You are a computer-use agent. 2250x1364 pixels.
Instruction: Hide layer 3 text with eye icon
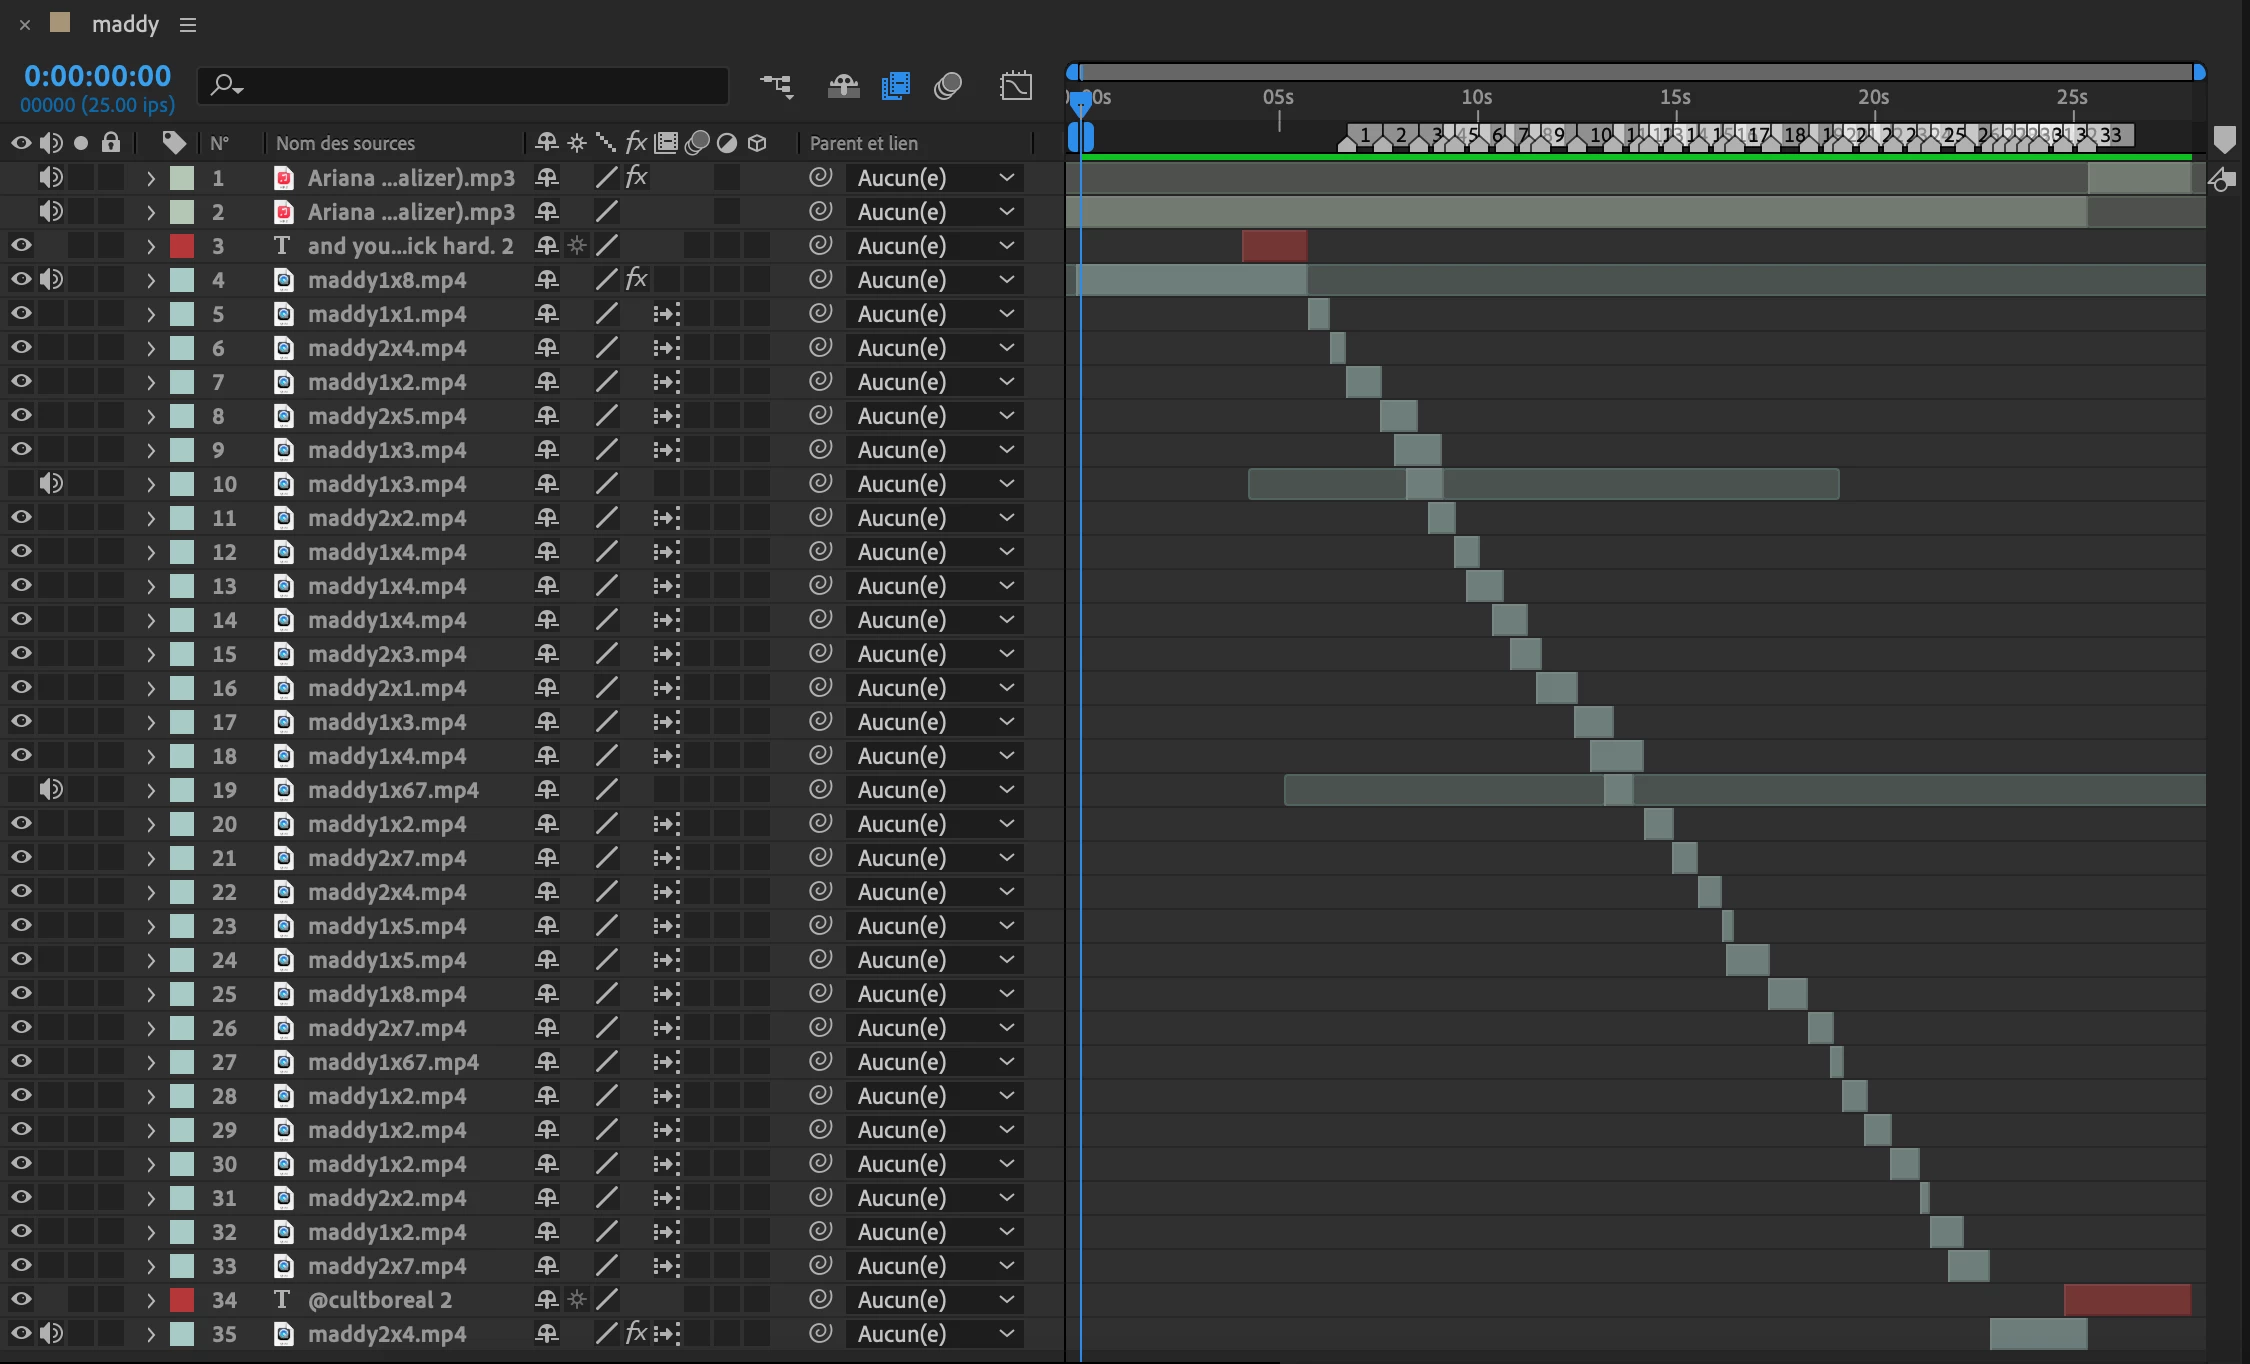pyautogui.click(x=21, y=245)
